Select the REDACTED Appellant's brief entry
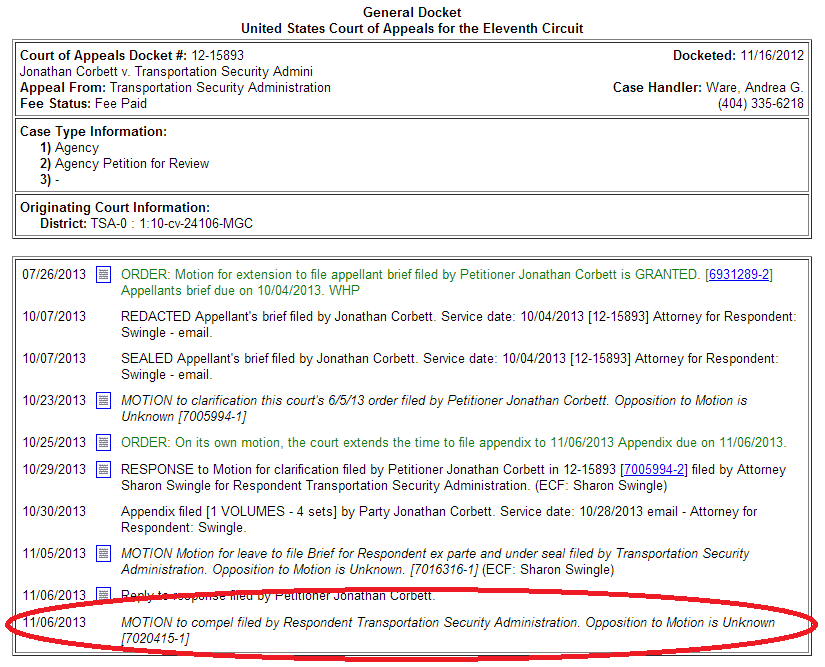The image size is (825, 667). pos(458,316)
